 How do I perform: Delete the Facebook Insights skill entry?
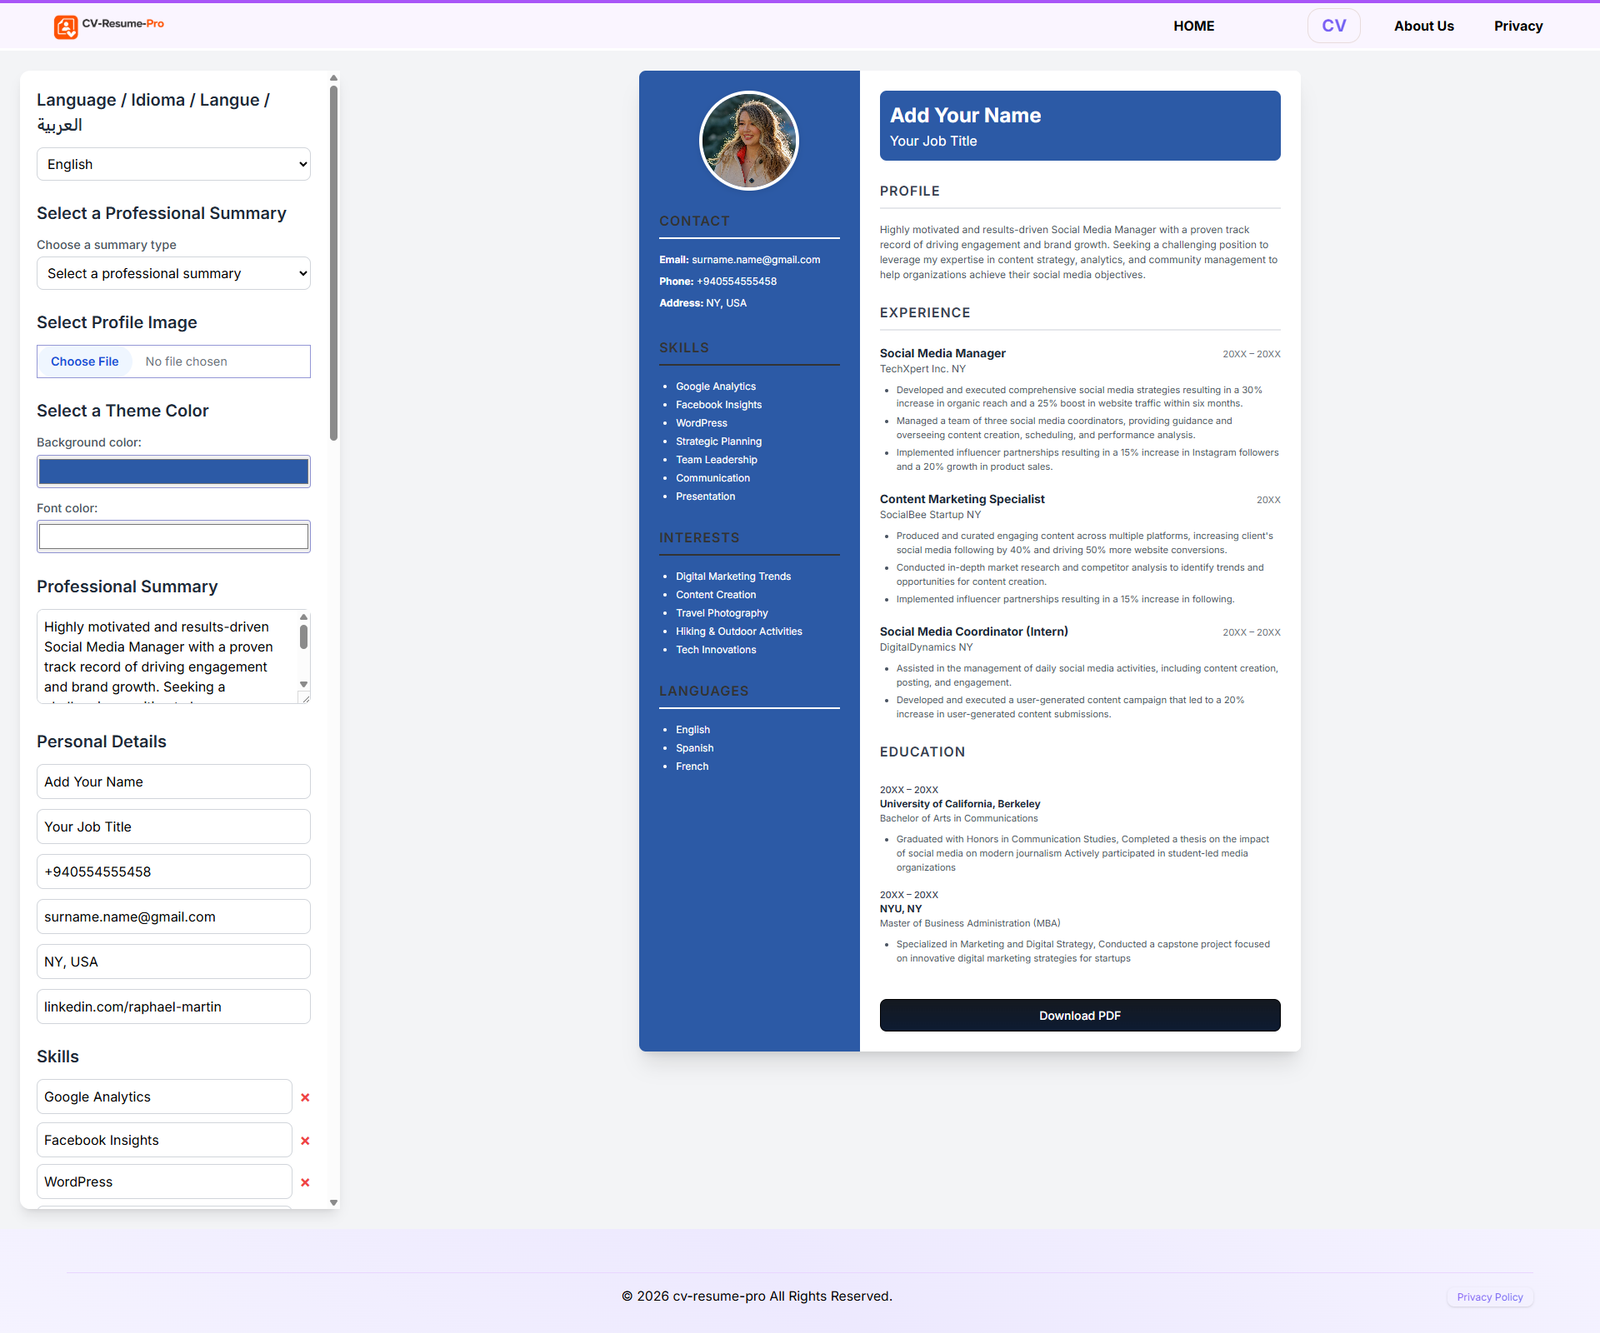tap(305, 1141)
